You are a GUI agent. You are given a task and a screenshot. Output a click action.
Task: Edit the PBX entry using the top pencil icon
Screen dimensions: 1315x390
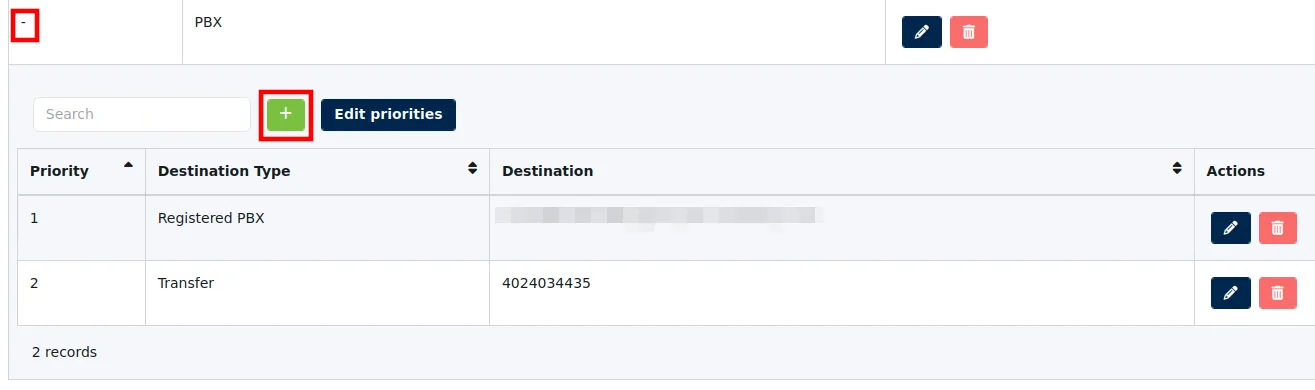click(922, 32)
